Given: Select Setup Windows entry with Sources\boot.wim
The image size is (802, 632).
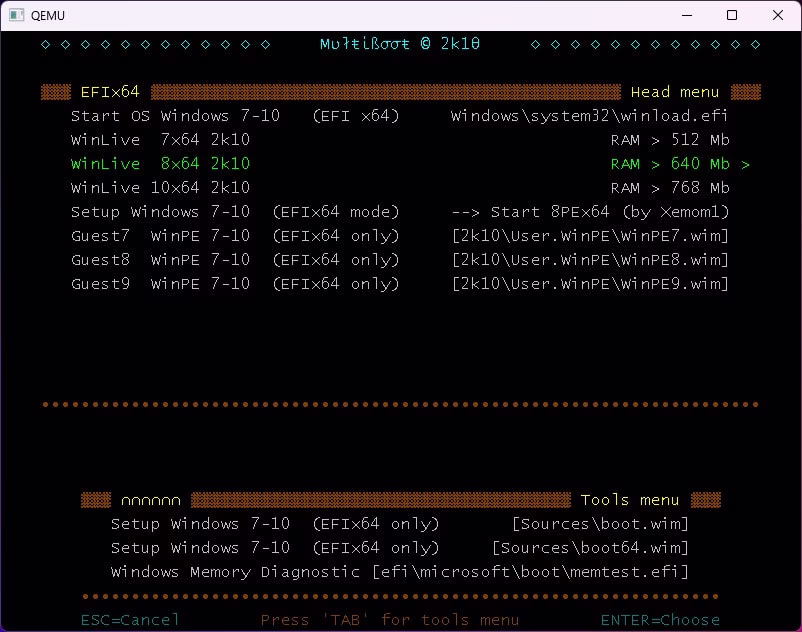Looking at the screenshot, I should pyautogui.click(x=399, y=524).
